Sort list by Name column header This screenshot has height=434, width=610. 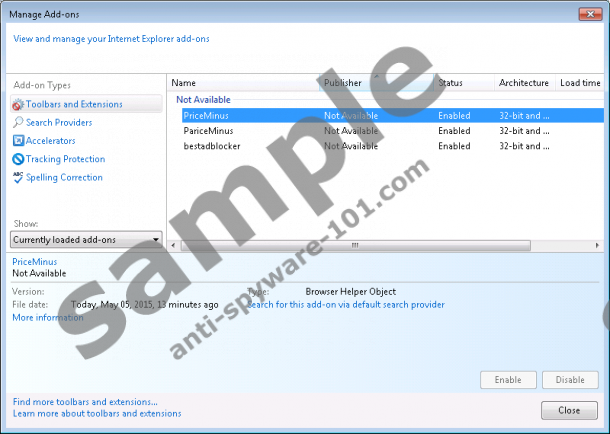[184, 83]
